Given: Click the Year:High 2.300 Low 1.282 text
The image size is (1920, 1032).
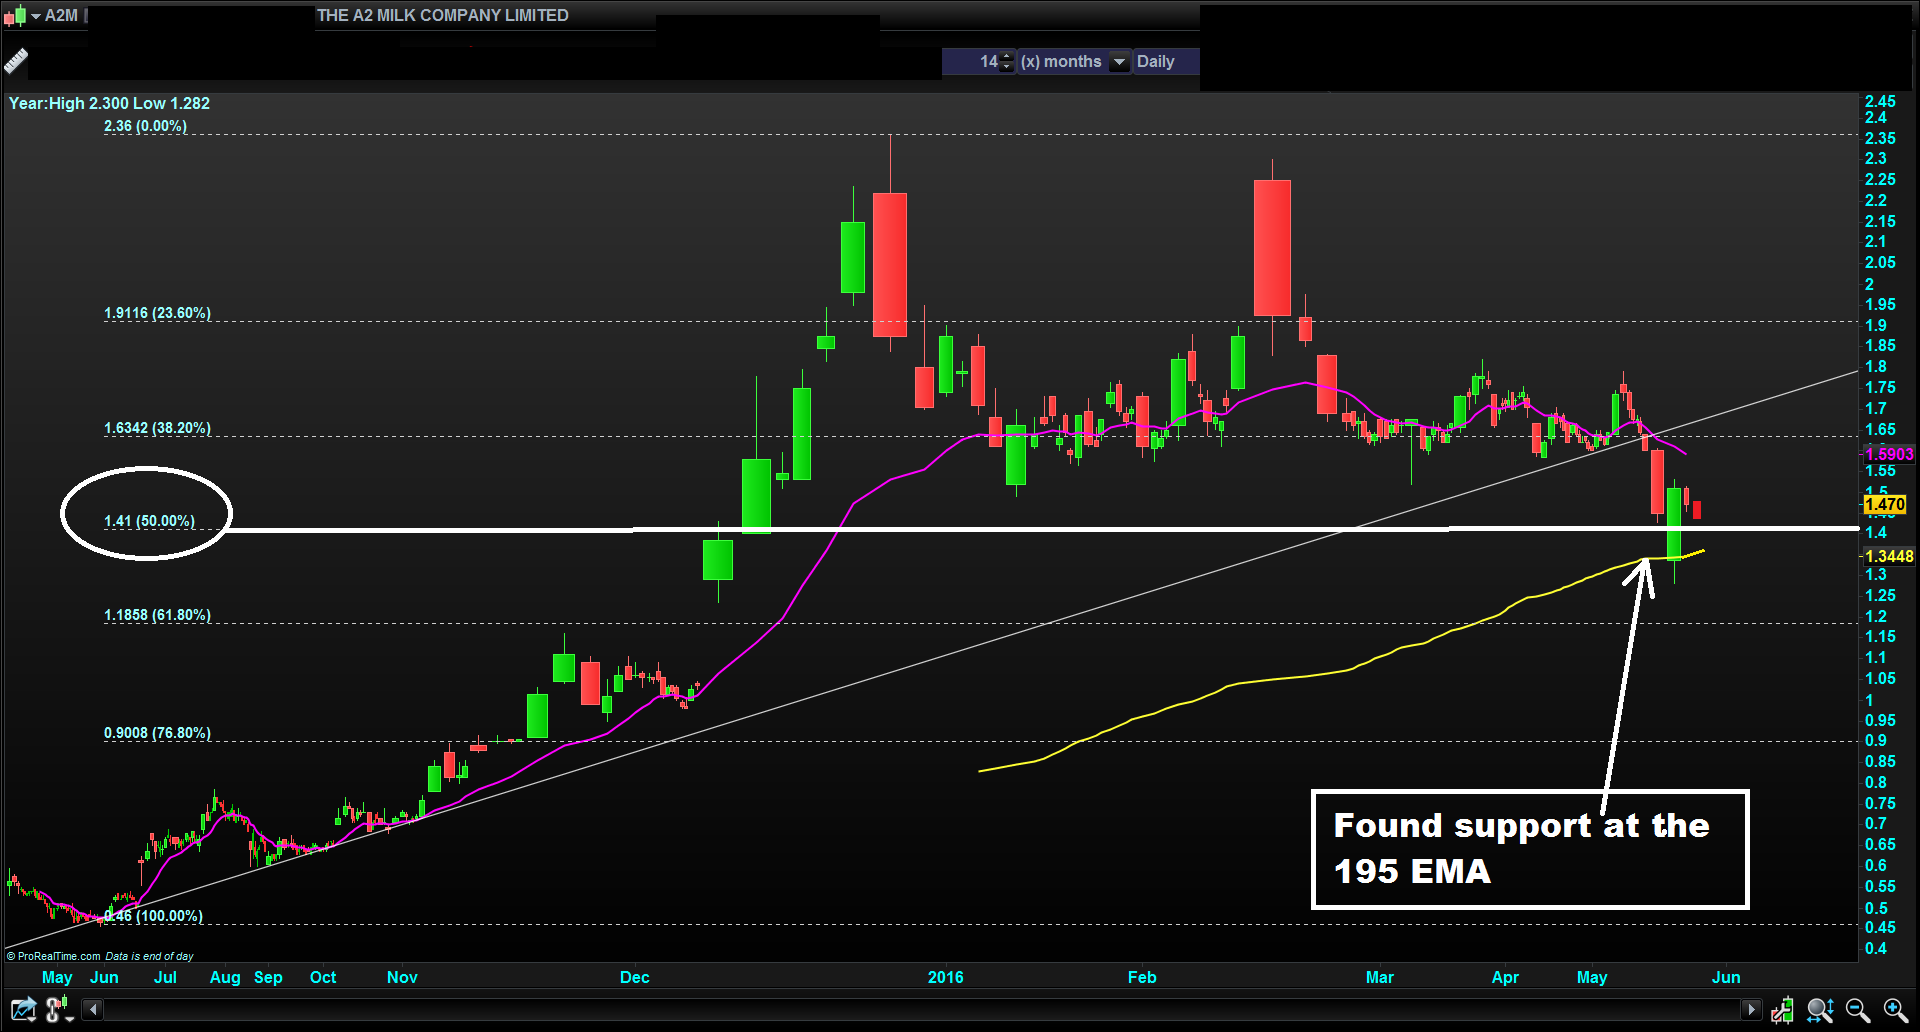Looking at the screenshot, I should [109, 103].
